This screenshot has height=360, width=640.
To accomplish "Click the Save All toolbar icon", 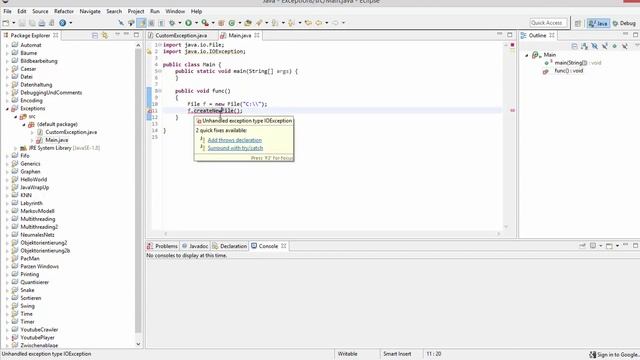I will coord(32,23).
